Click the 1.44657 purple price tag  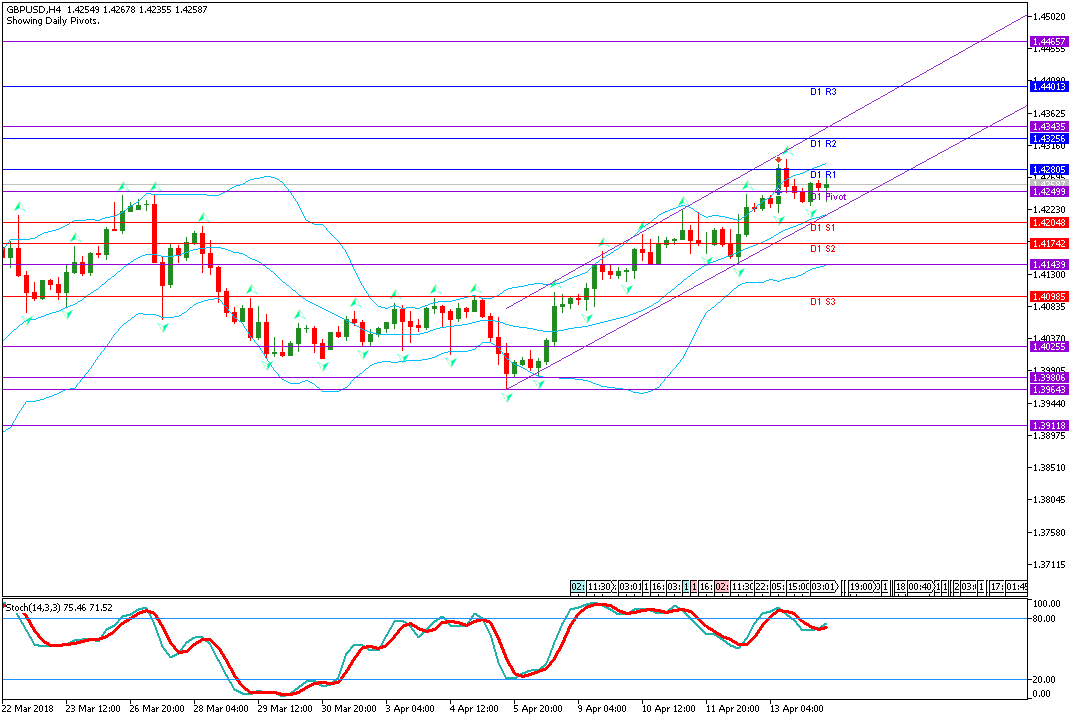(x=1049, y=42)
